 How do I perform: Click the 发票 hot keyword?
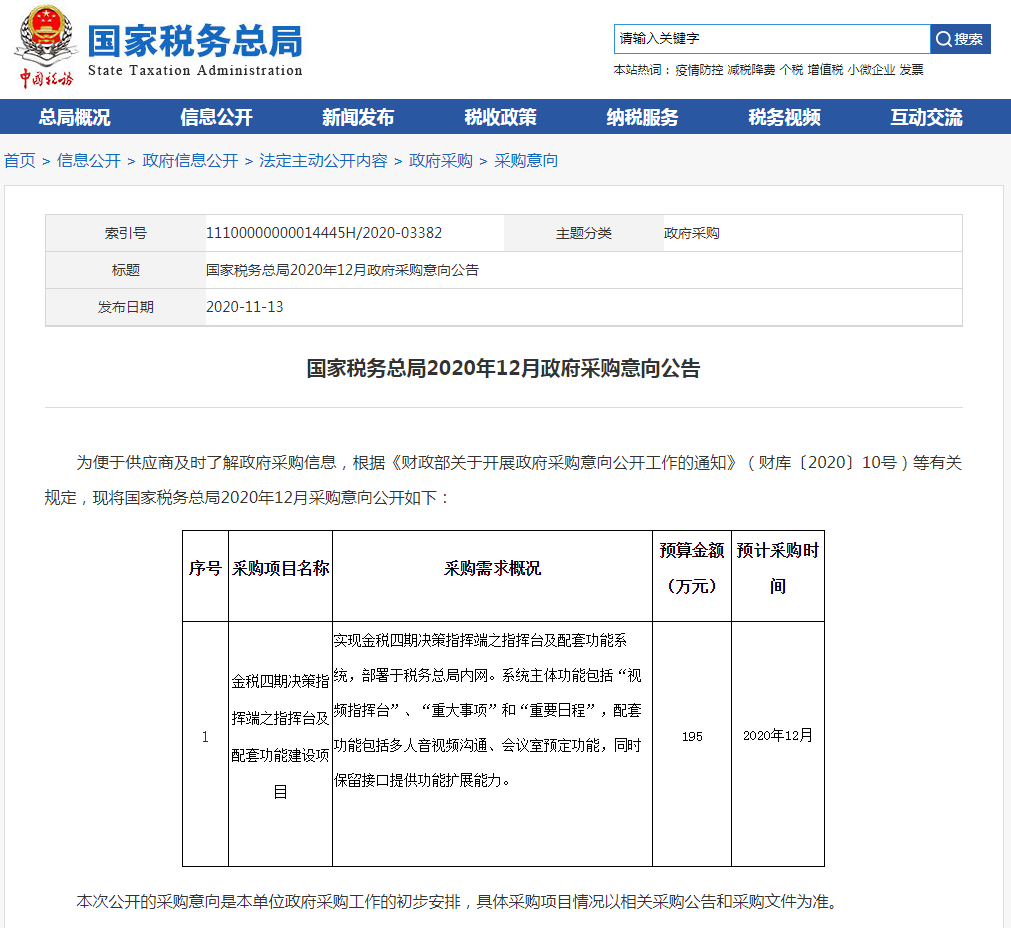[x=912, y=70]
